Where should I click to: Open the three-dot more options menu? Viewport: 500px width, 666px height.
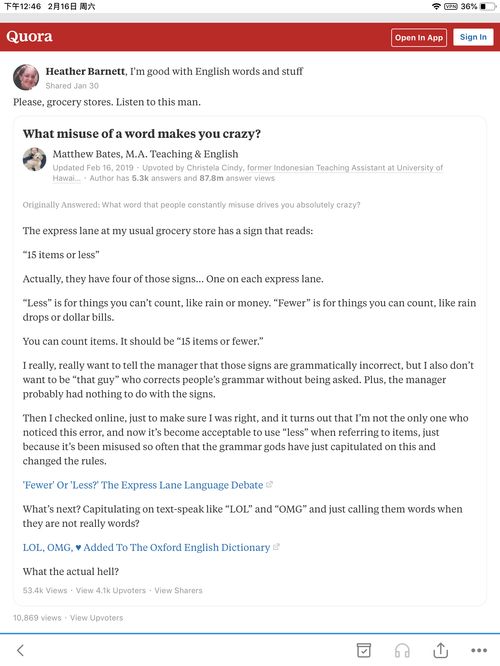479,650
